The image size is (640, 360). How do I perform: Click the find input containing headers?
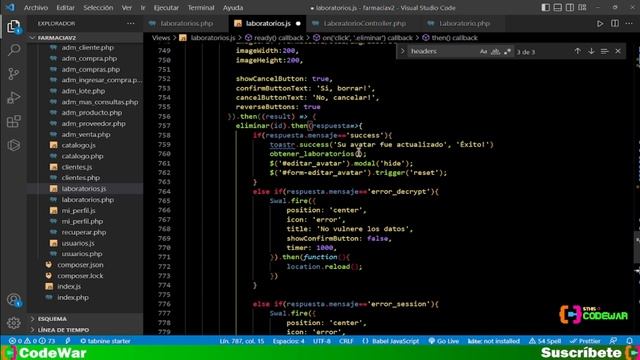coord(443,51)
